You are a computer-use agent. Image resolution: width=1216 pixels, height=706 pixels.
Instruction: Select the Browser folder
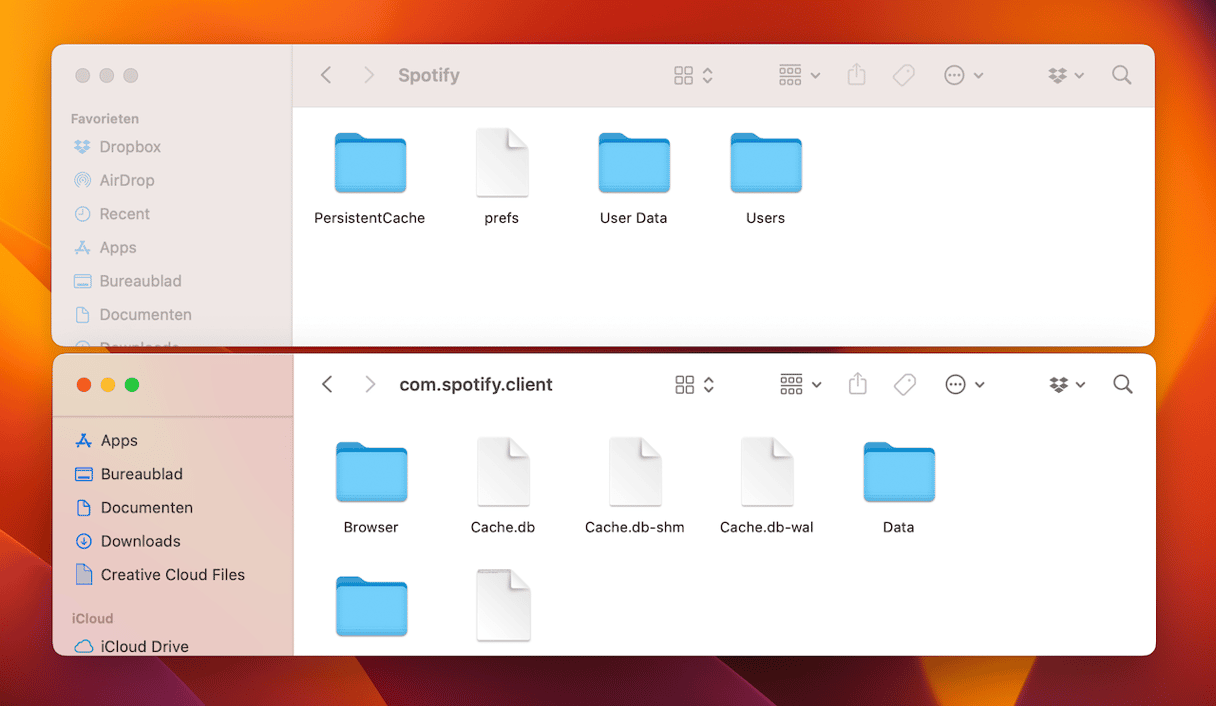pos(371,488)
